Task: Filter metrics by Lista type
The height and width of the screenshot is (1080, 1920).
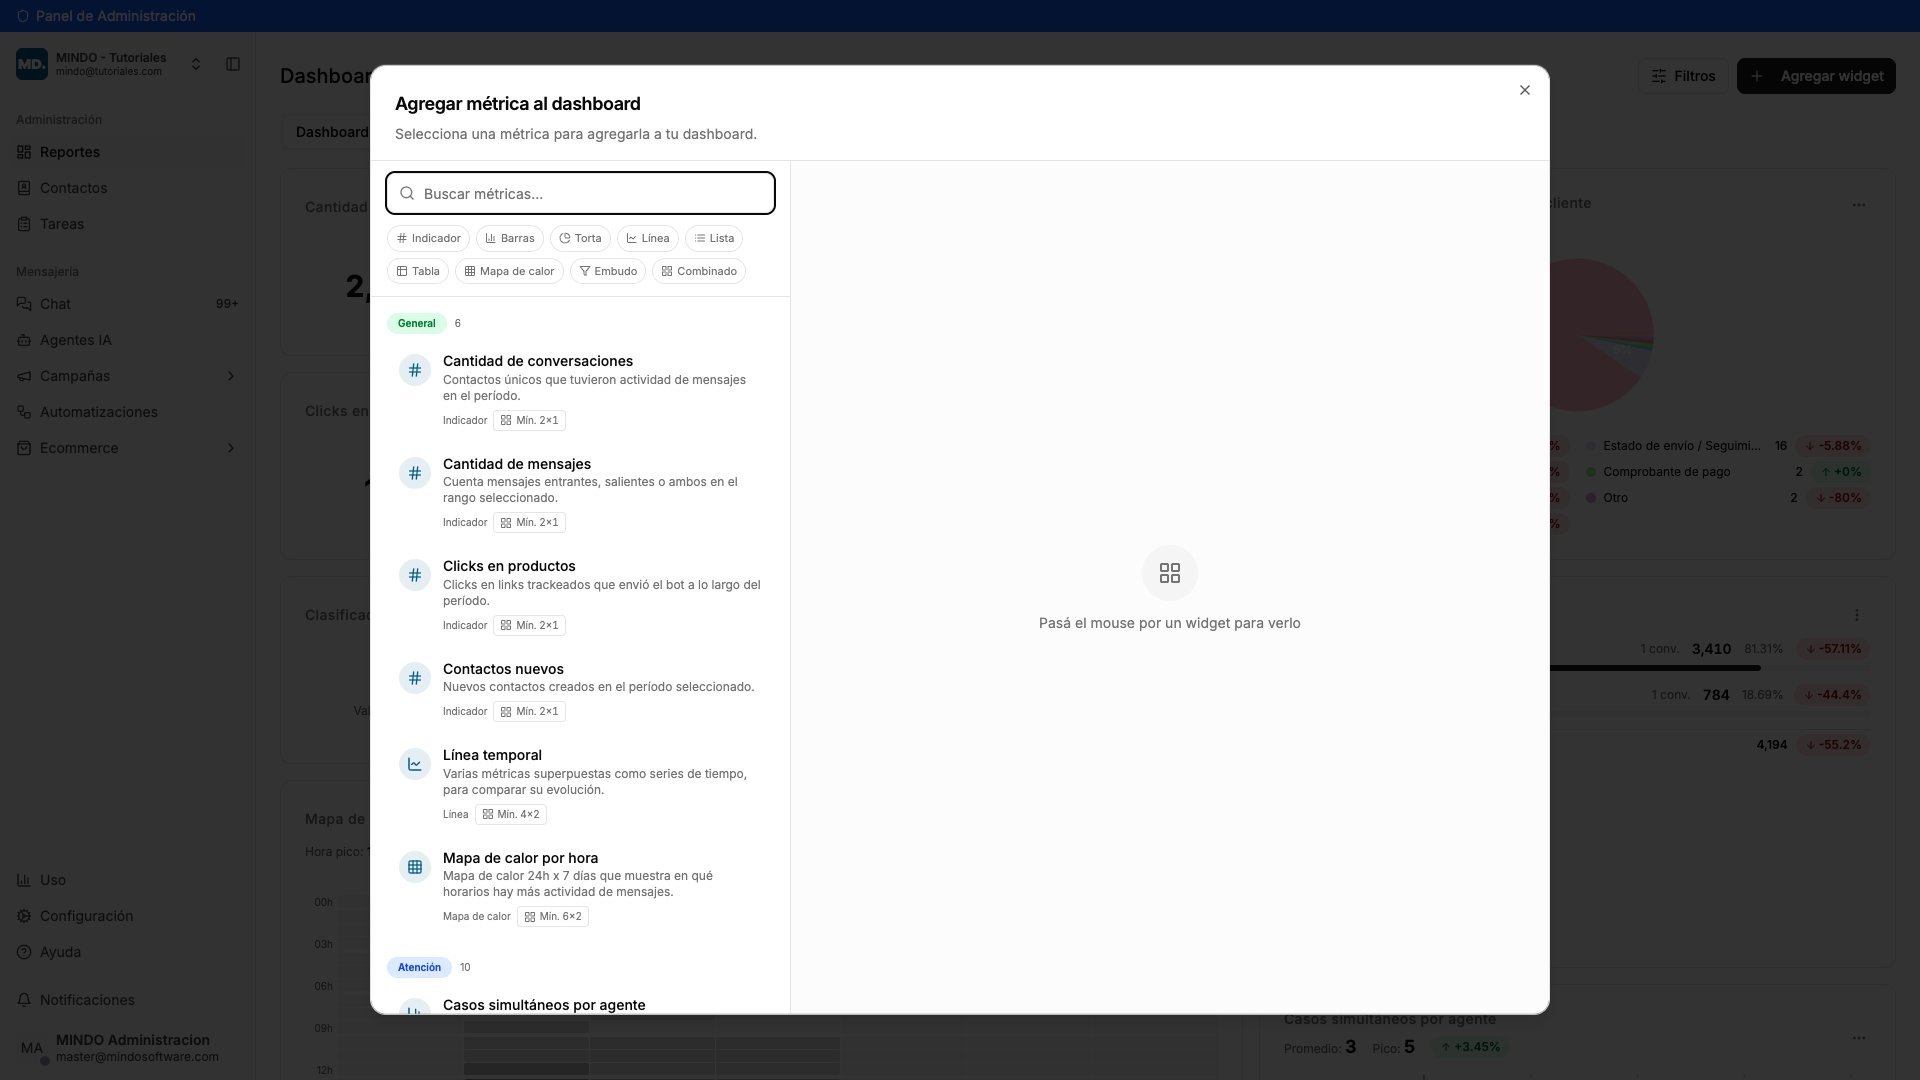Action: 714,238
